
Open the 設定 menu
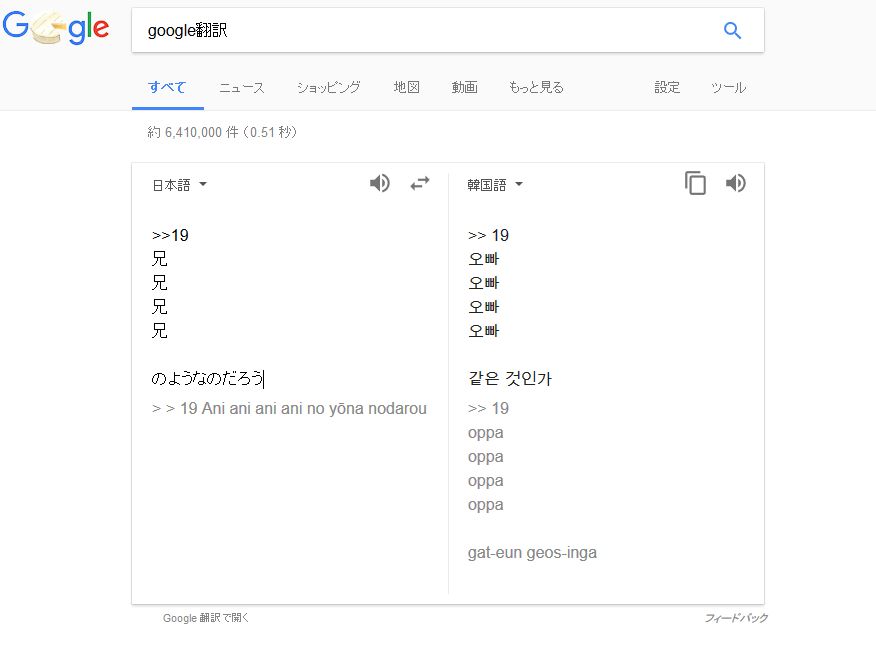point(667,88)
